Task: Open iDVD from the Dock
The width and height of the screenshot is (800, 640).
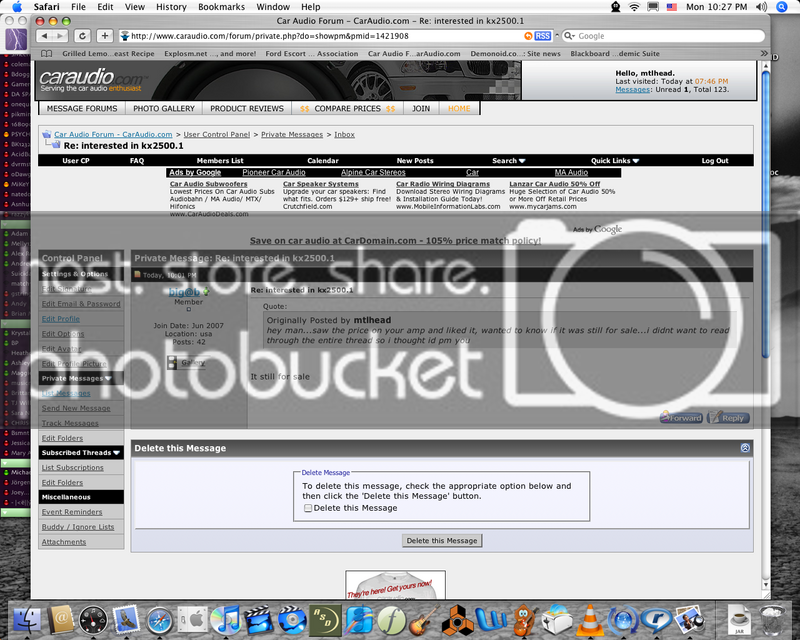Action: click(x=292, y=620)
